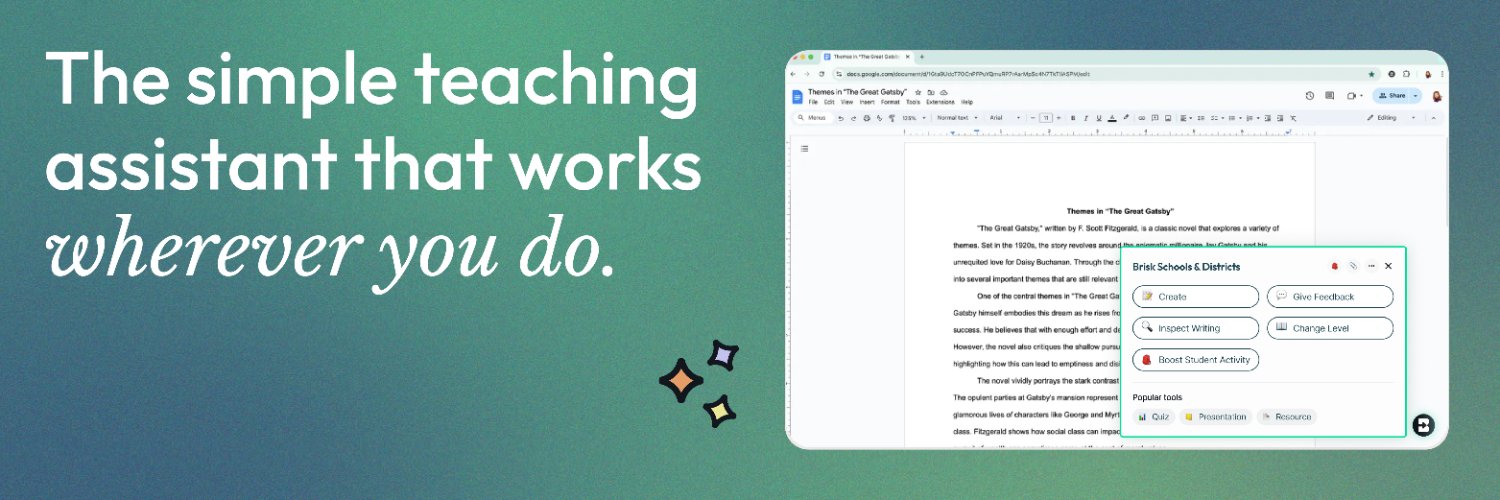
Task: Expand the Share button dropdown arrow
Action: (x=1415, y=96)
